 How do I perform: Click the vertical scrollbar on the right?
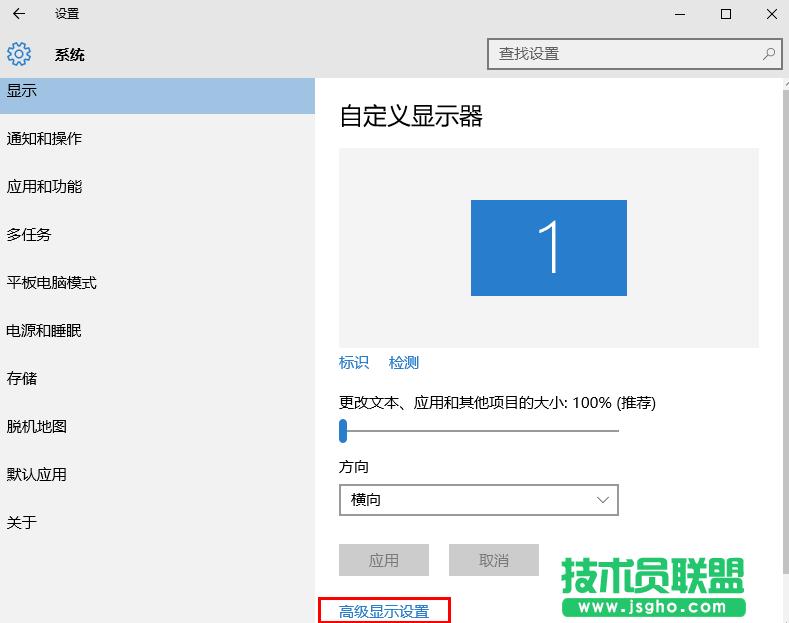pyautogui.click(x=785, y=330)
